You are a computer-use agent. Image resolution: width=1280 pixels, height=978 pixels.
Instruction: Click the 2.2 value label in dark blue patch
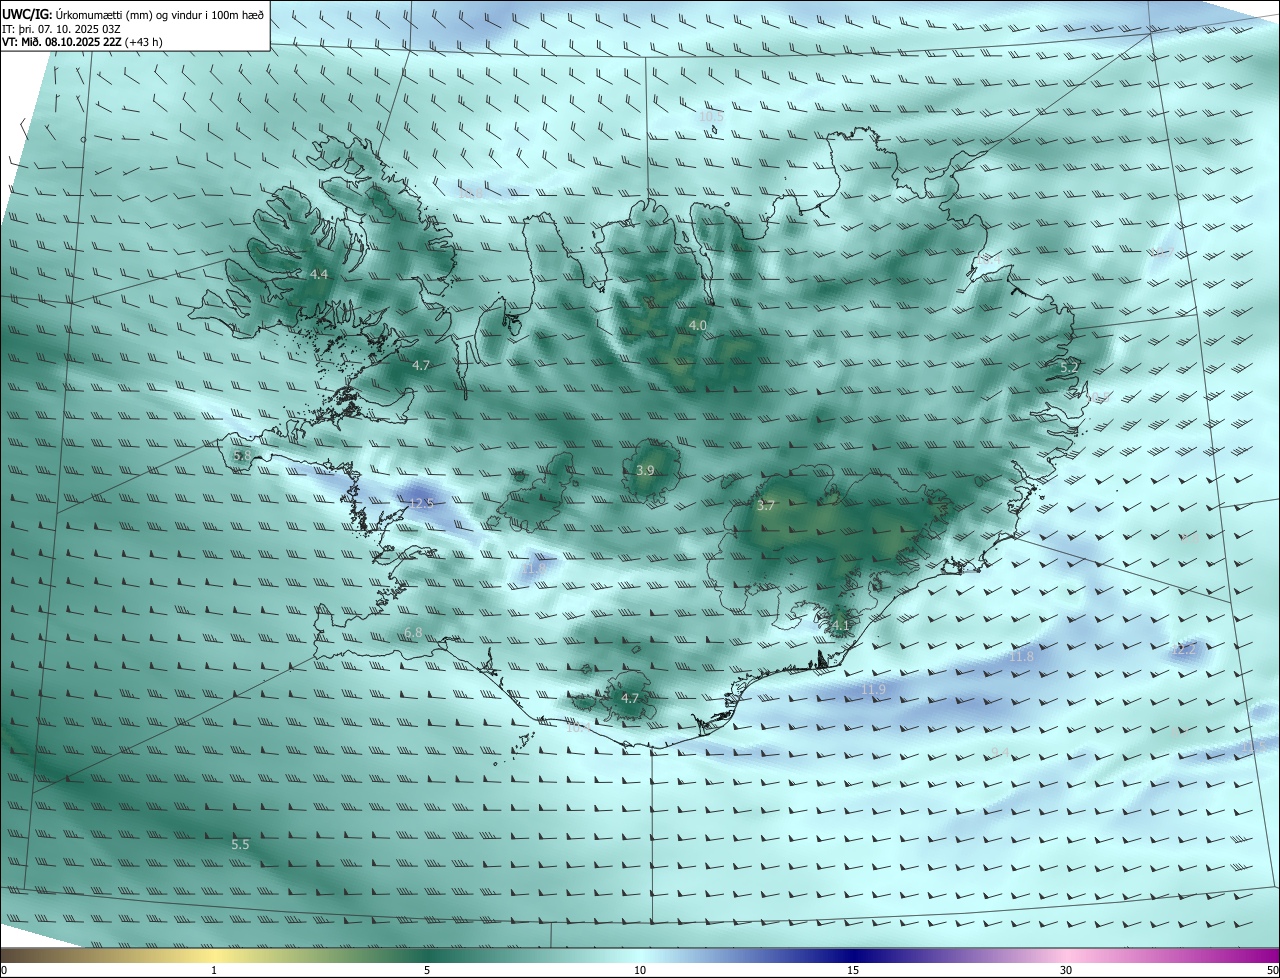pos(1186,650)
